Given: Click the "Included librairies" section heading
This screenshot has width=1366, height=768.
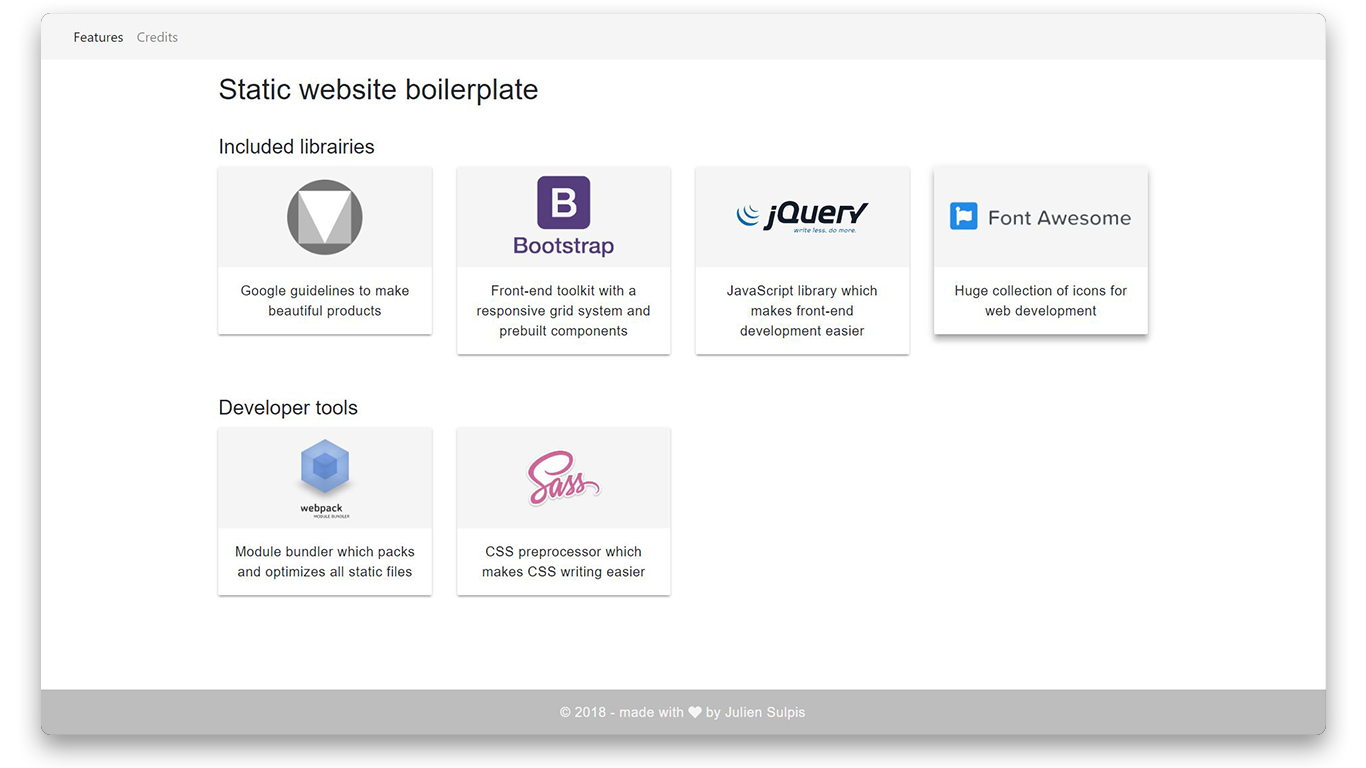Looking at the screenshot, I should coord(296,146).
